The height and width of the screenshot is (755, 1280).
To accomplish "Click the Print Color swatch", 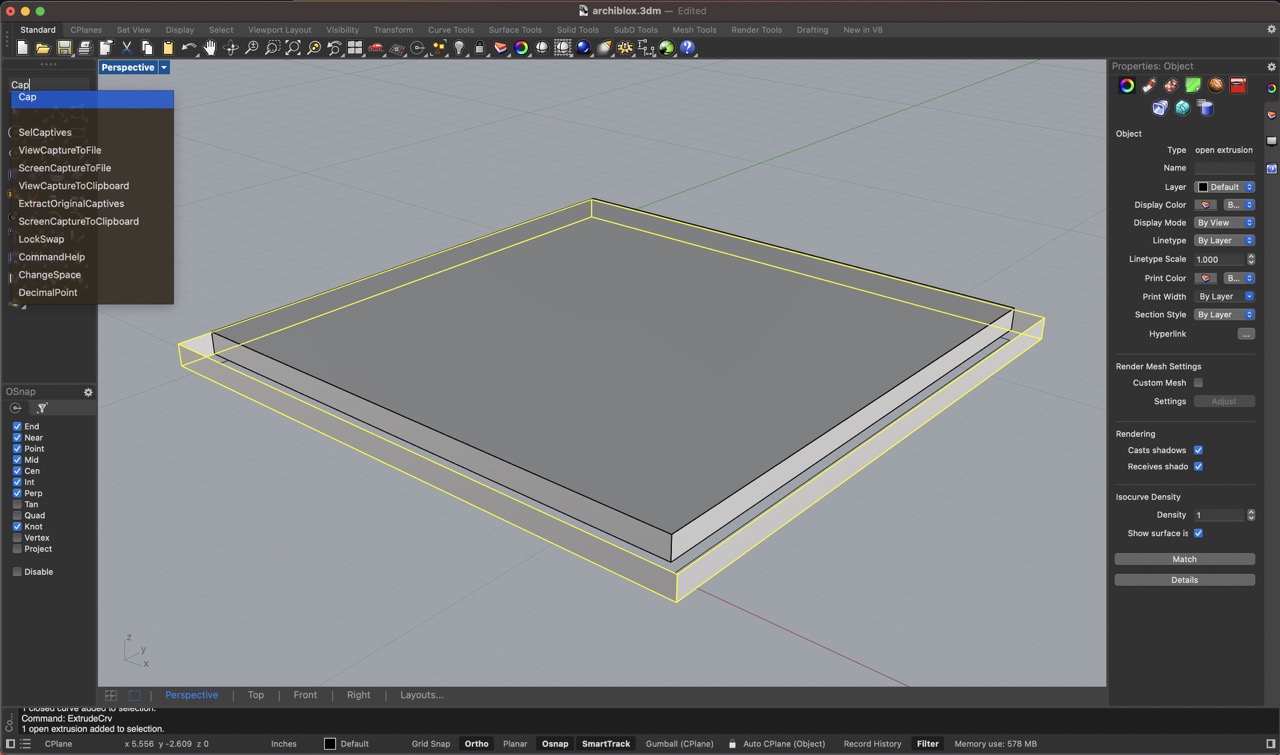I will [x=1206, y=278].
